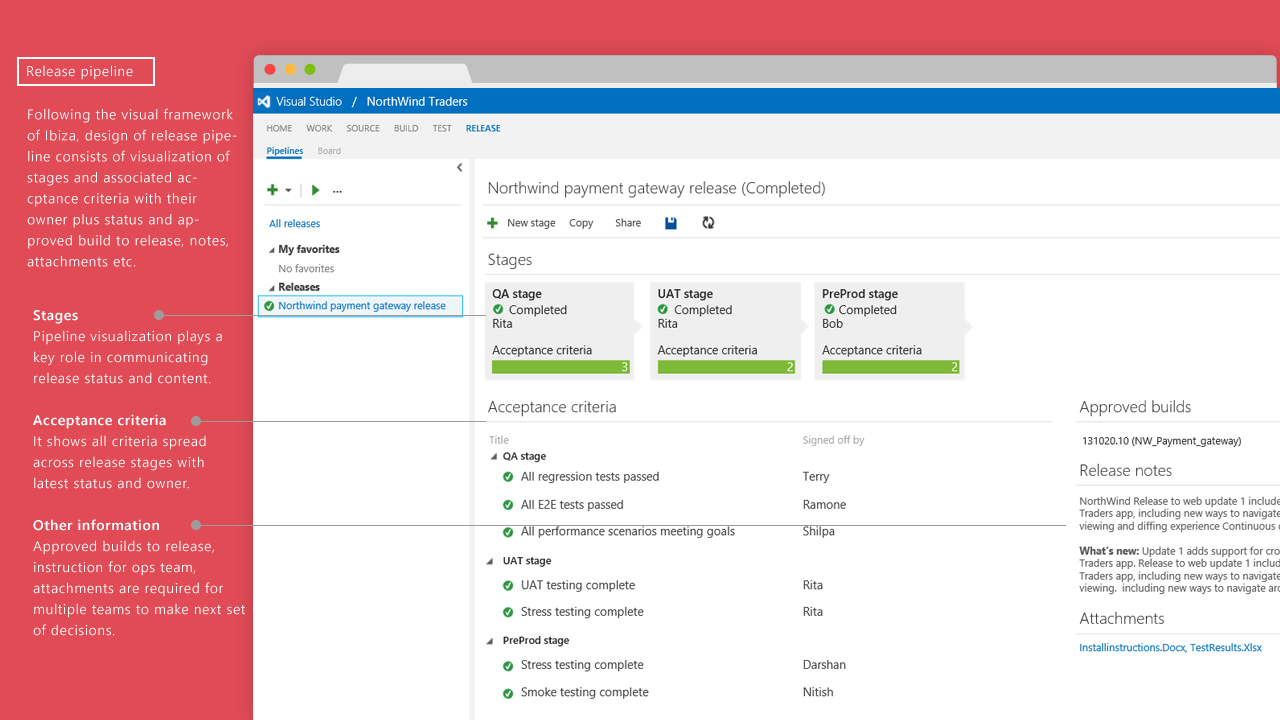This screenshot has height=720, width=1280.
Task: Open Installinstructions.Docx attachment
Action: coord(1131,648)
